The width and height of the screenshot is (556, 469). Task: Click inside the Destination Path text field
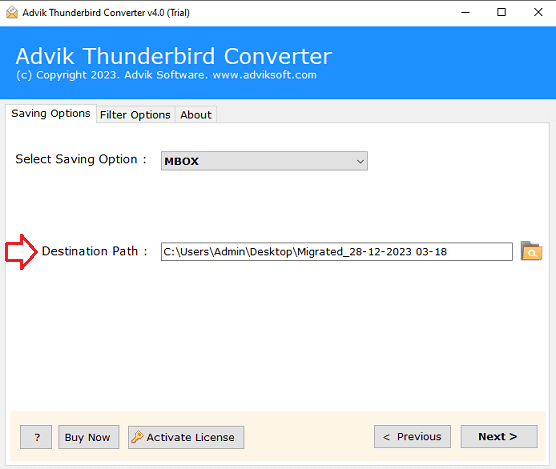[x=337, y=252]
